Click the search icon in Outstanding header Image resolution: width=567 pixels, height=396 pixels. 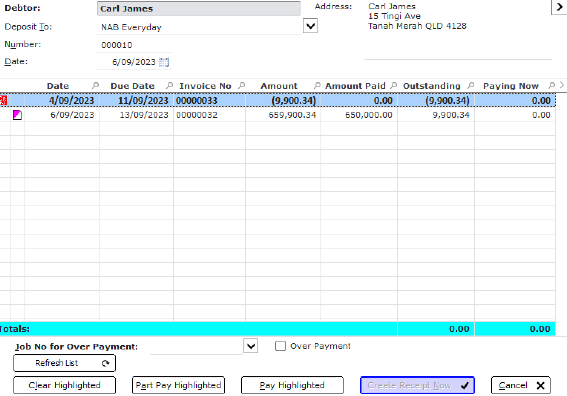470,86
